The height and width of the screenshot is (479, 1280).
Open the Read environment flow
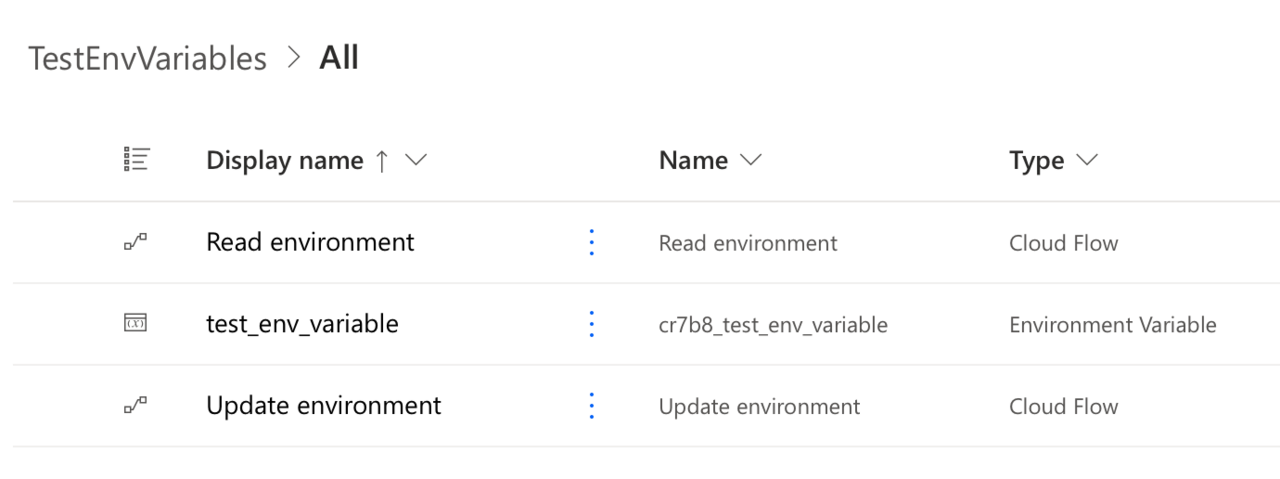[x=310, y=242]
